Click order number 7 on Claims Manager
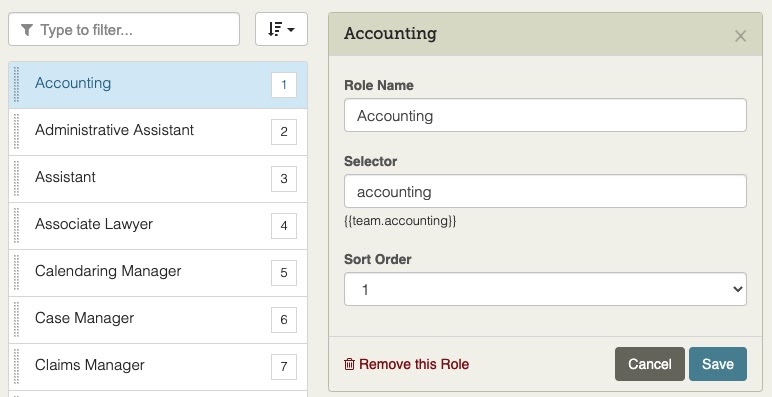 (284, 366)
